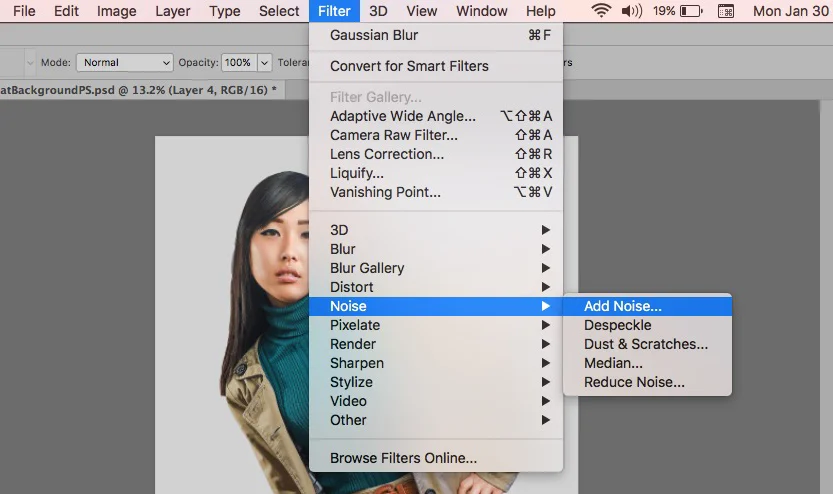The height and width of the screenshot is (494, 833).
Task: Open Camera Raw Filter
Action: (436, 135)
